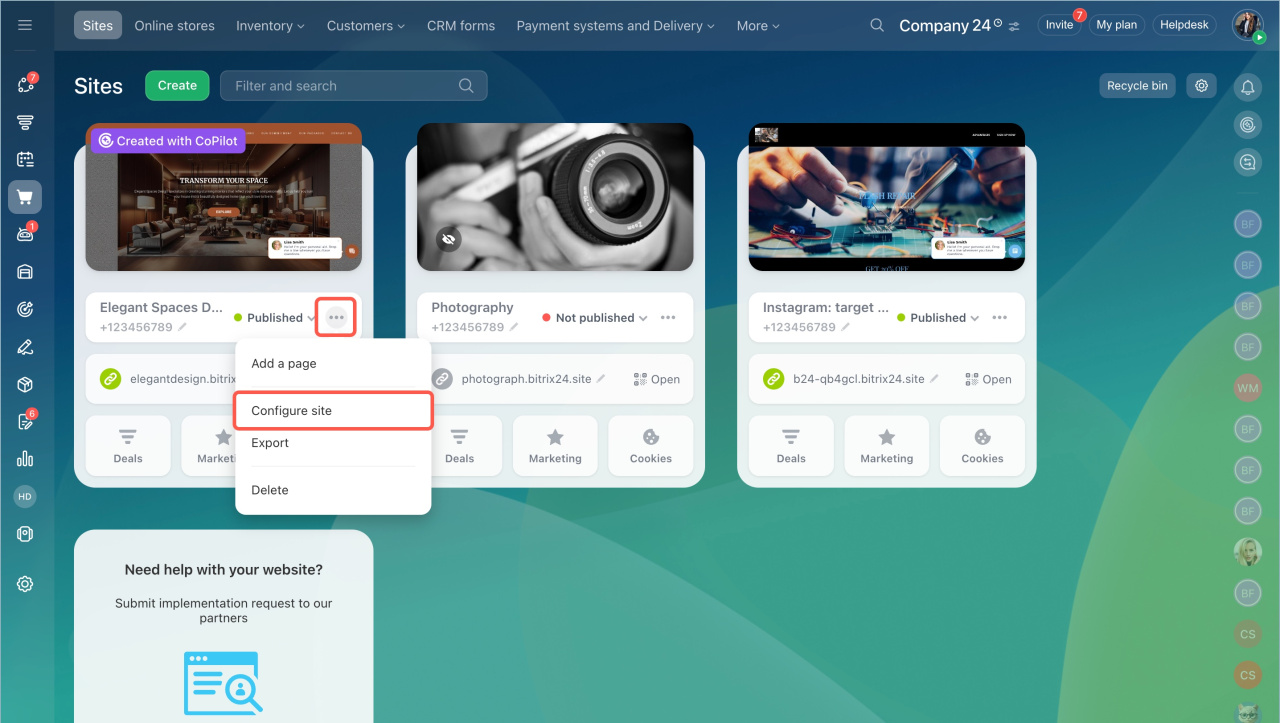
Task: Open Cookies for the Photography site
Action: coord(650,445)
